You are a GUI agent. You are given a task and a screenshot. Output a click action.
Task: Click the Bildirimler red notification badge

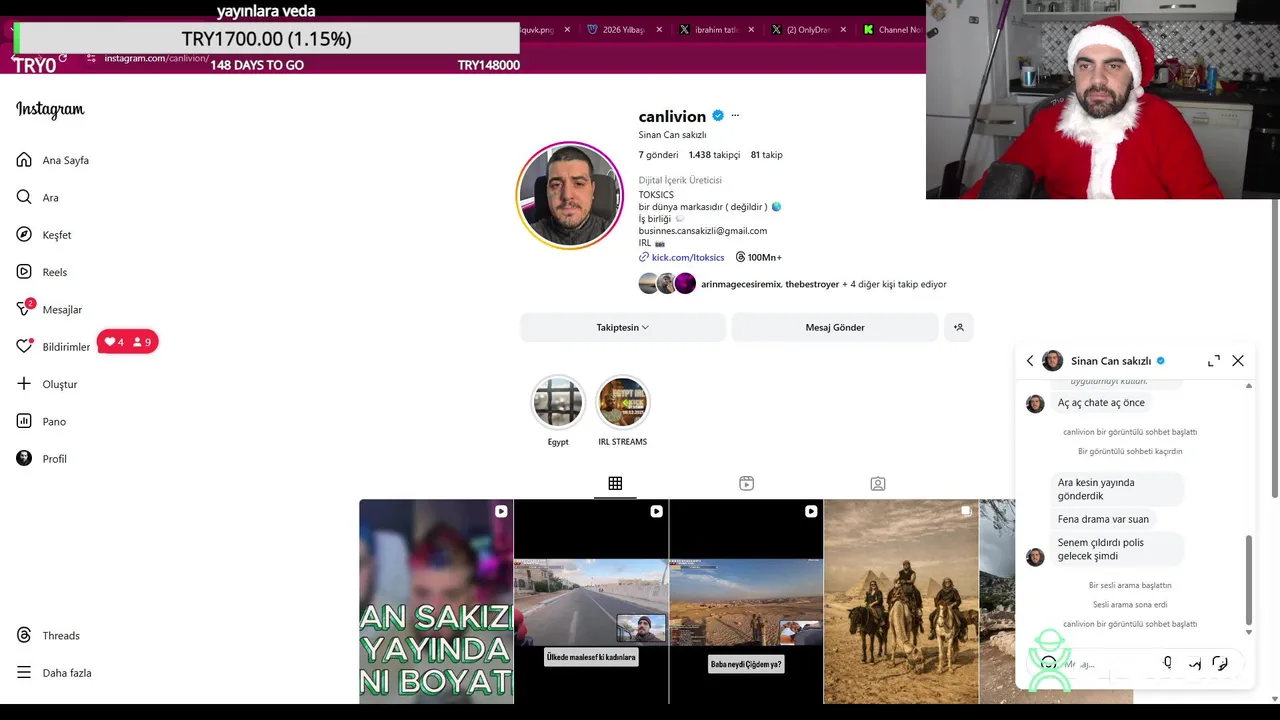(128, 342)
